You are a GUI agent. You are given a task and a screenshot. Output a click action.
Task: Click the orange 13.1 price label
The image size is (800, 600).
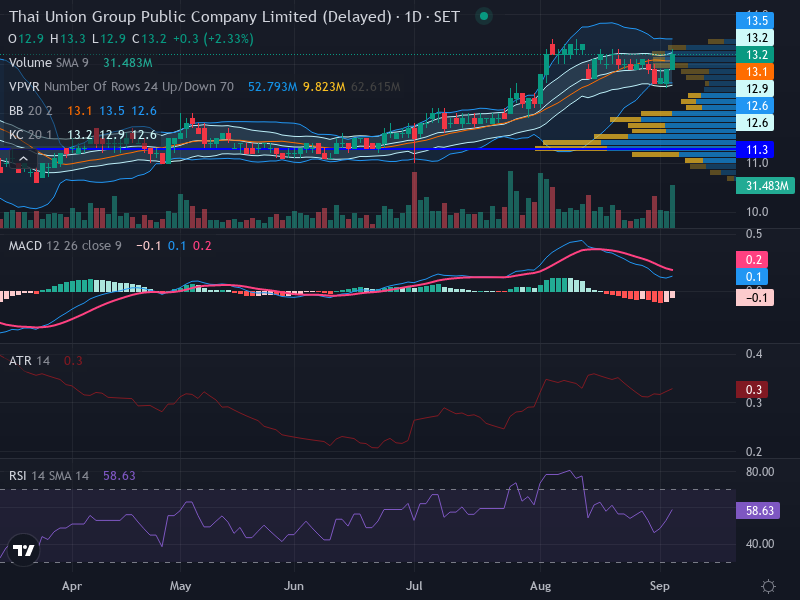[755, 71]
